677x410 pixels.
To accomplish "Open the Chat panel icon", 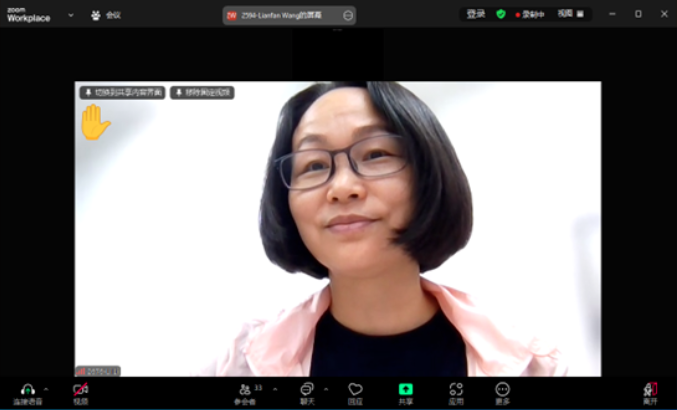I will (x=306, y=388).
